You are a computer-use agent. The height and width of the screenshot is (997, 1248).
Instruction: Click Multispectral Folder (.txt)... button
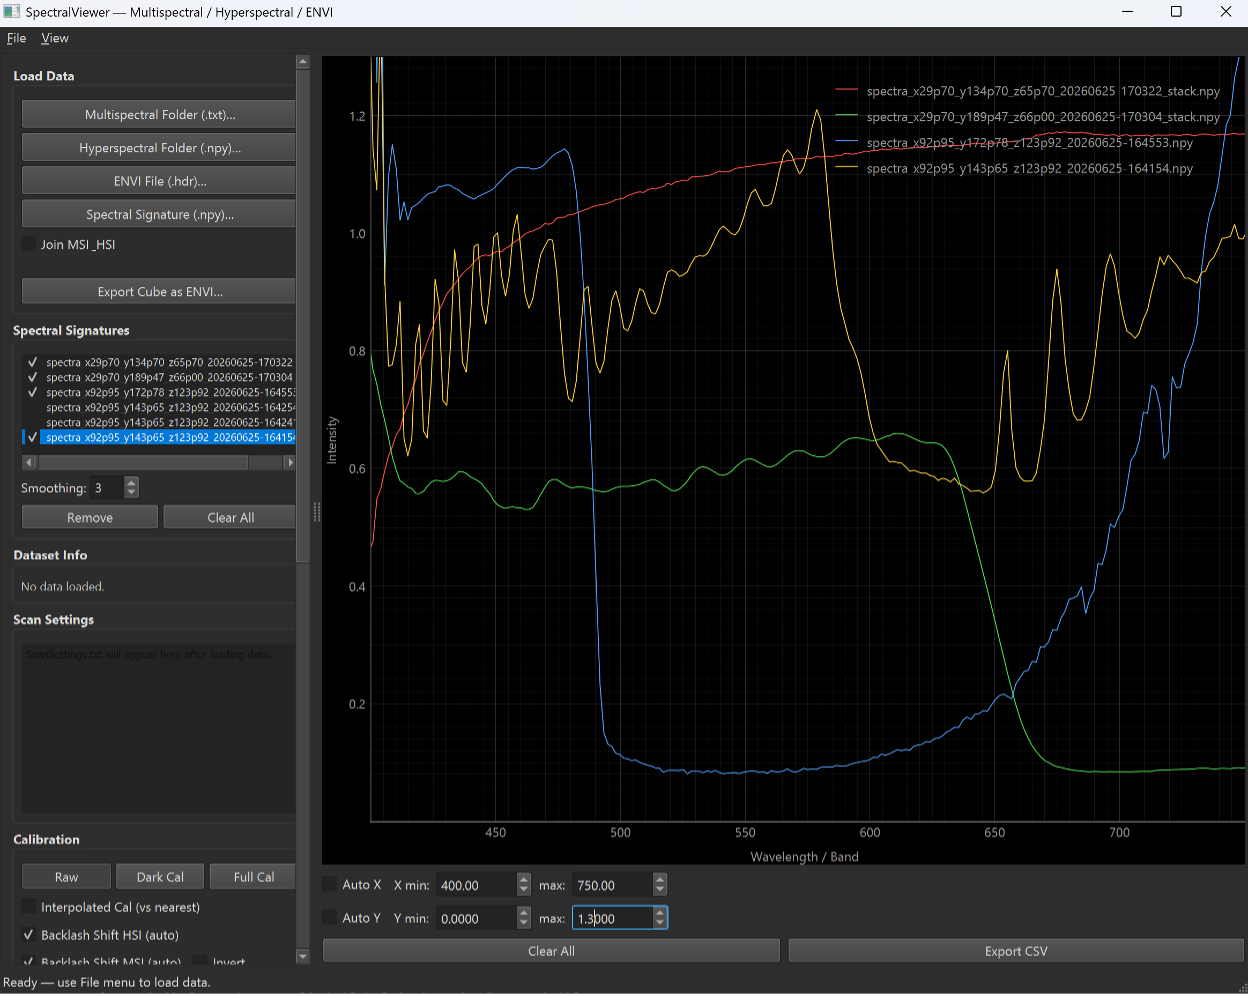(159, 115)
